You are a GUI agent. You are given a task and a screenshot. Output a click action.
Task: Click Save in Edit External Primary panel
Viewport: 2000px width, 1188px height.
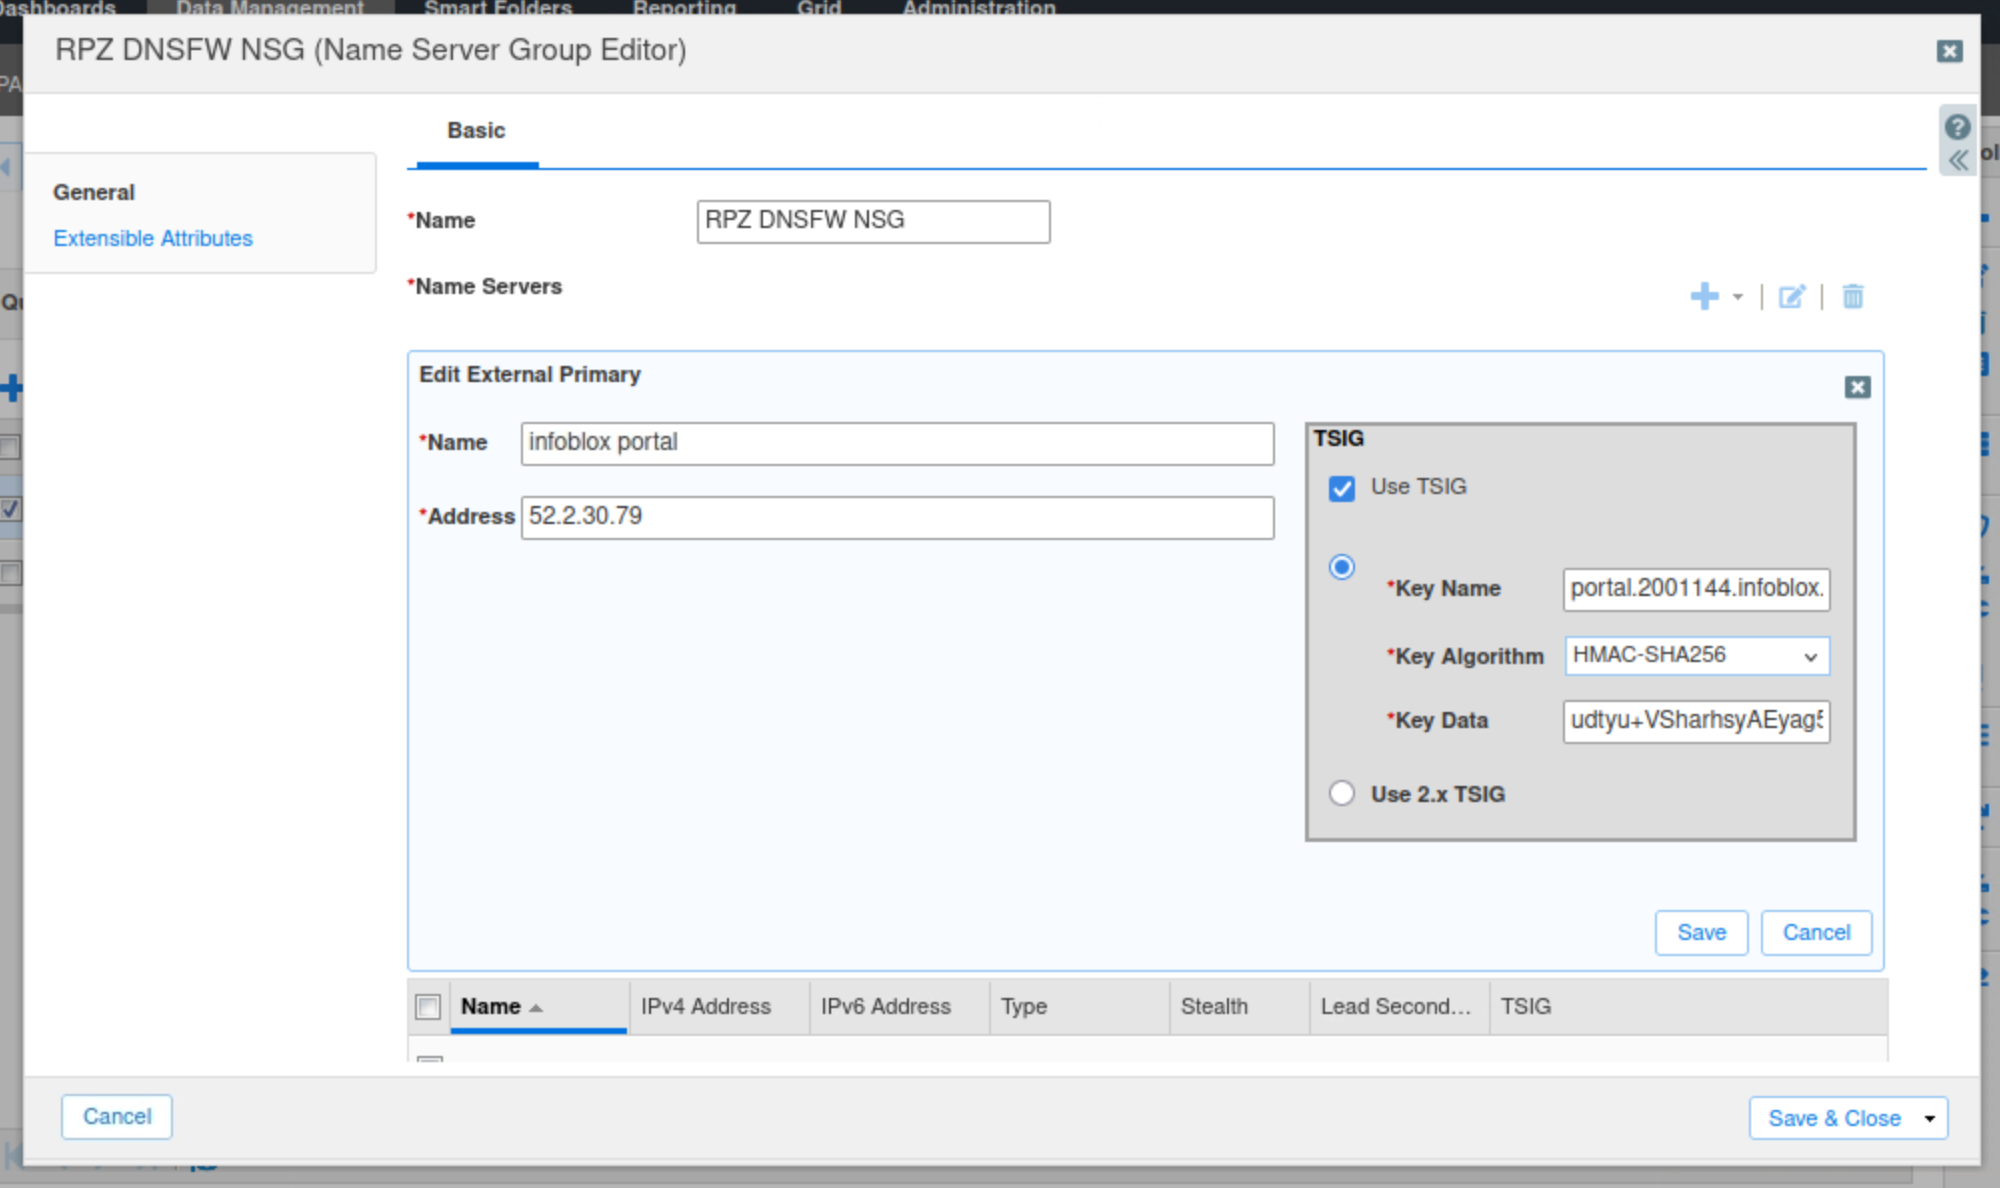1701,932
